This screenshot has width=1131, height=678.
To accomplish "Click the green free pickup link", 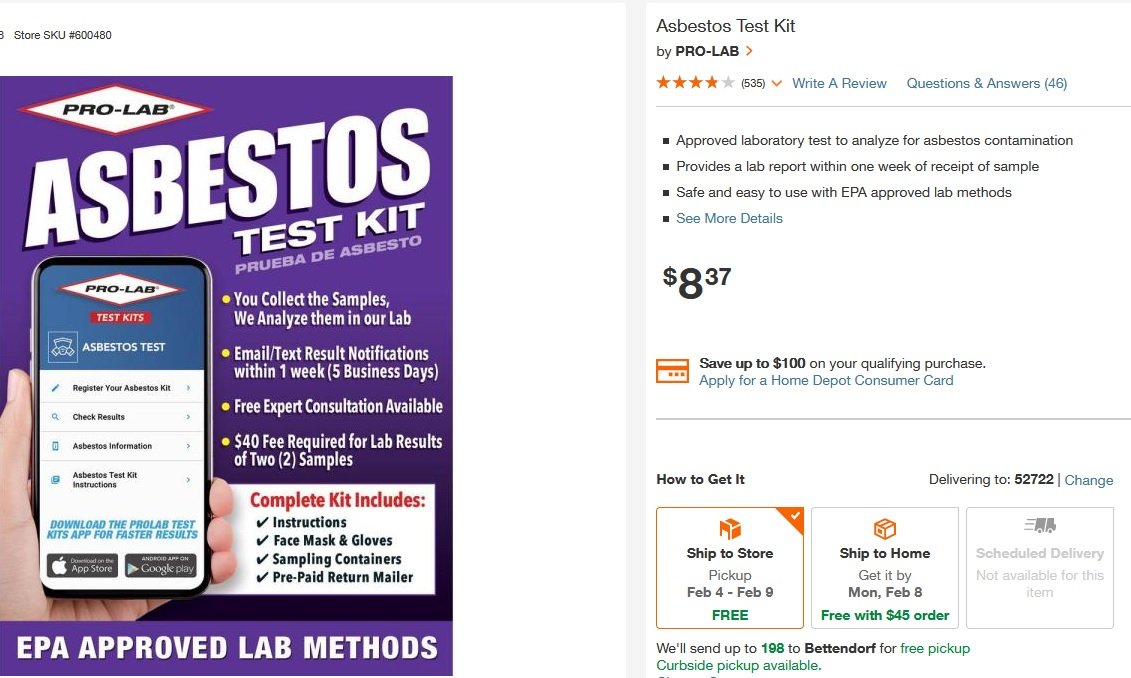I will [935, 648].
